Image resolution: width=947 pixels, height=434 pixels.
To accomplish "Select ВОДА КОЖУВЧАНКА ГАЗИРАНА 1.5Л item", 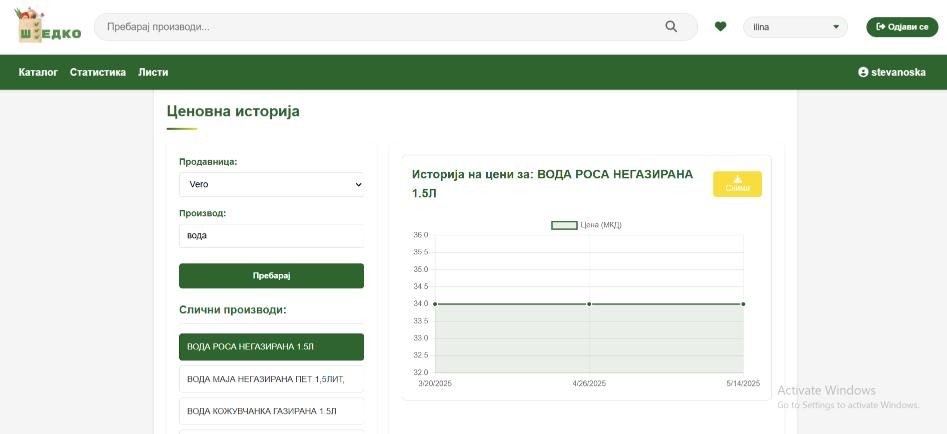I will click(x=271, y=411).
